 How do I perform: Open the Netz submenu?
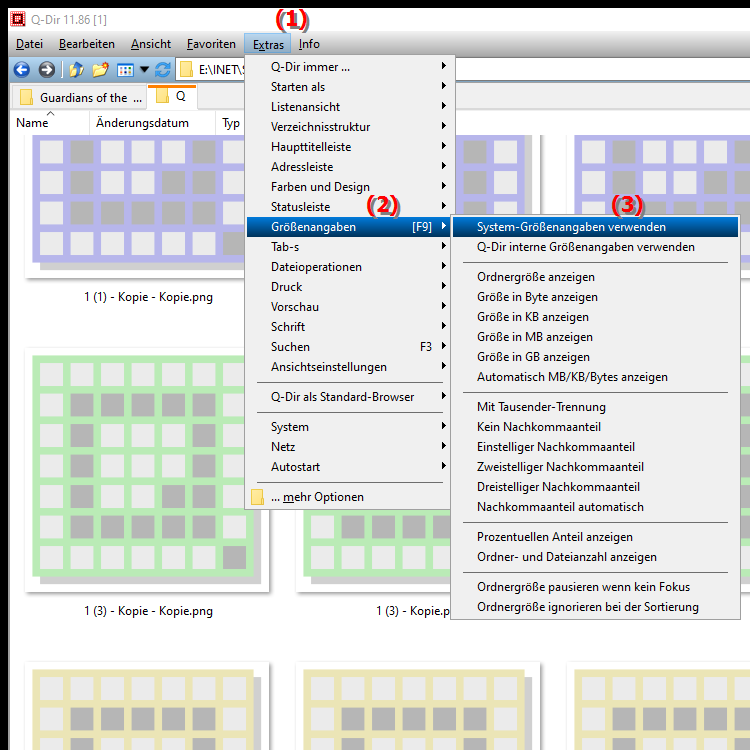pyautogui.click(x=348, y=447)
